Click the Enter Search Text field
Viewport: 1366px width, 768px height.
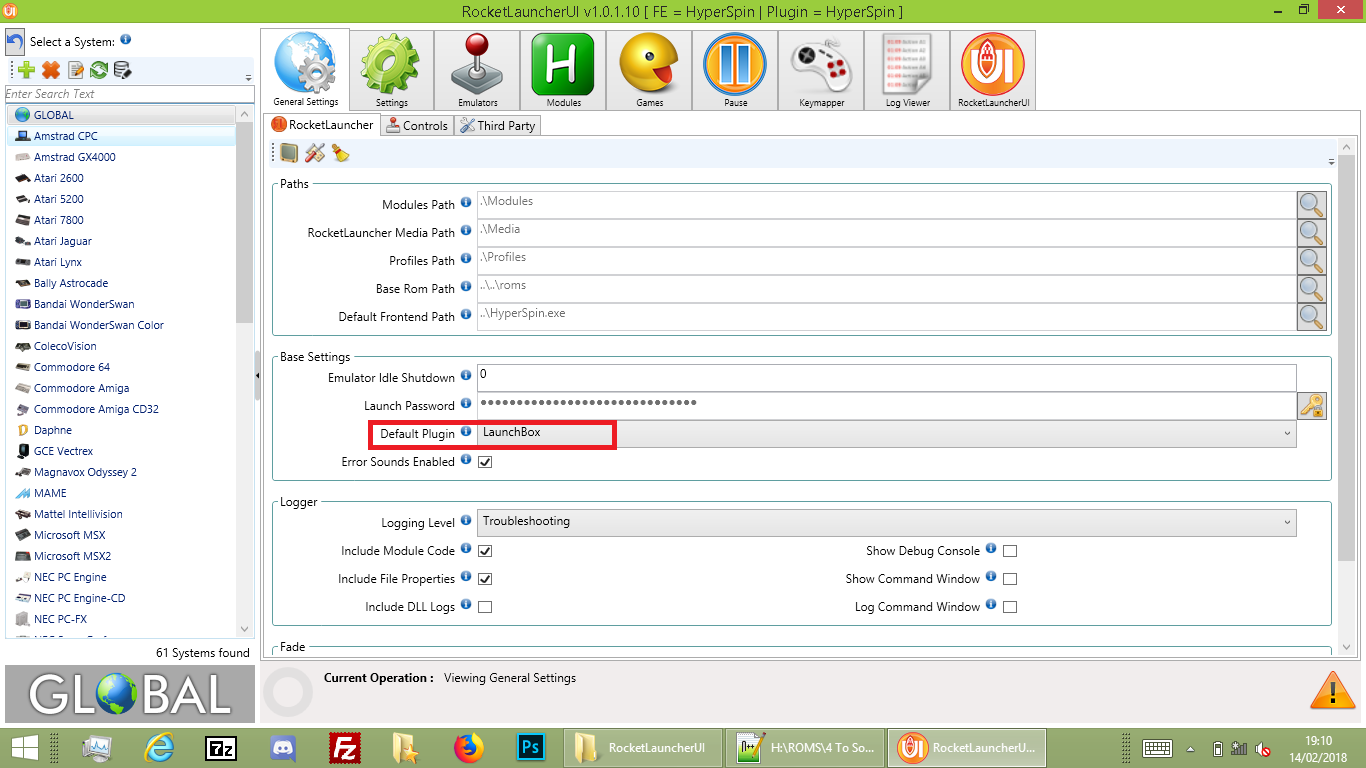coord(130,94)
